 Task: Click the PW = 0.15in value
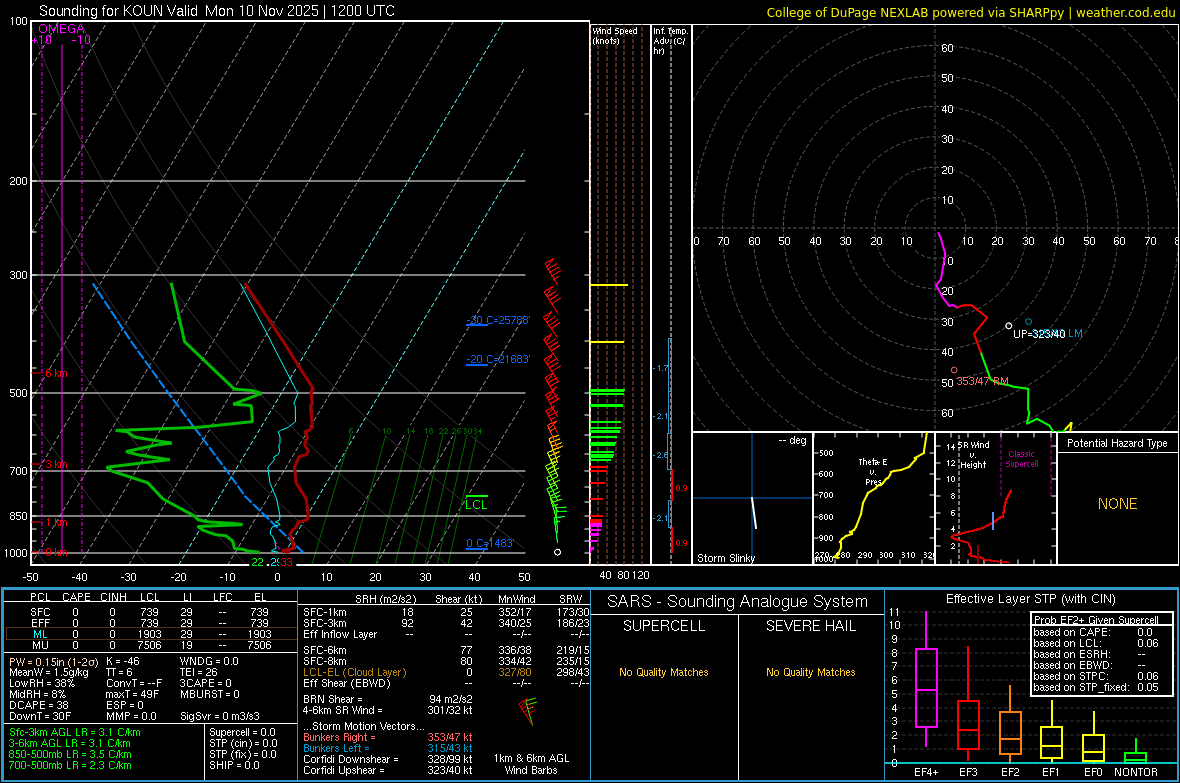coord(53,662)
